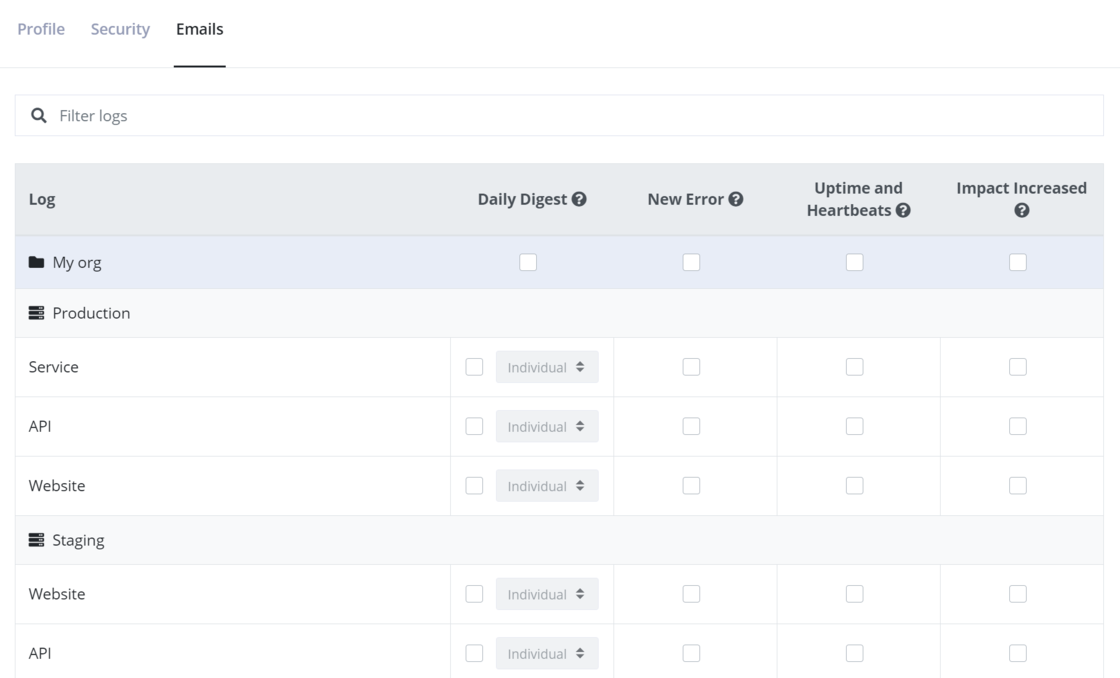The image size is (1120, 678).
Task: Open Individual dropdown for Production Service
Action: coord(547,367)
